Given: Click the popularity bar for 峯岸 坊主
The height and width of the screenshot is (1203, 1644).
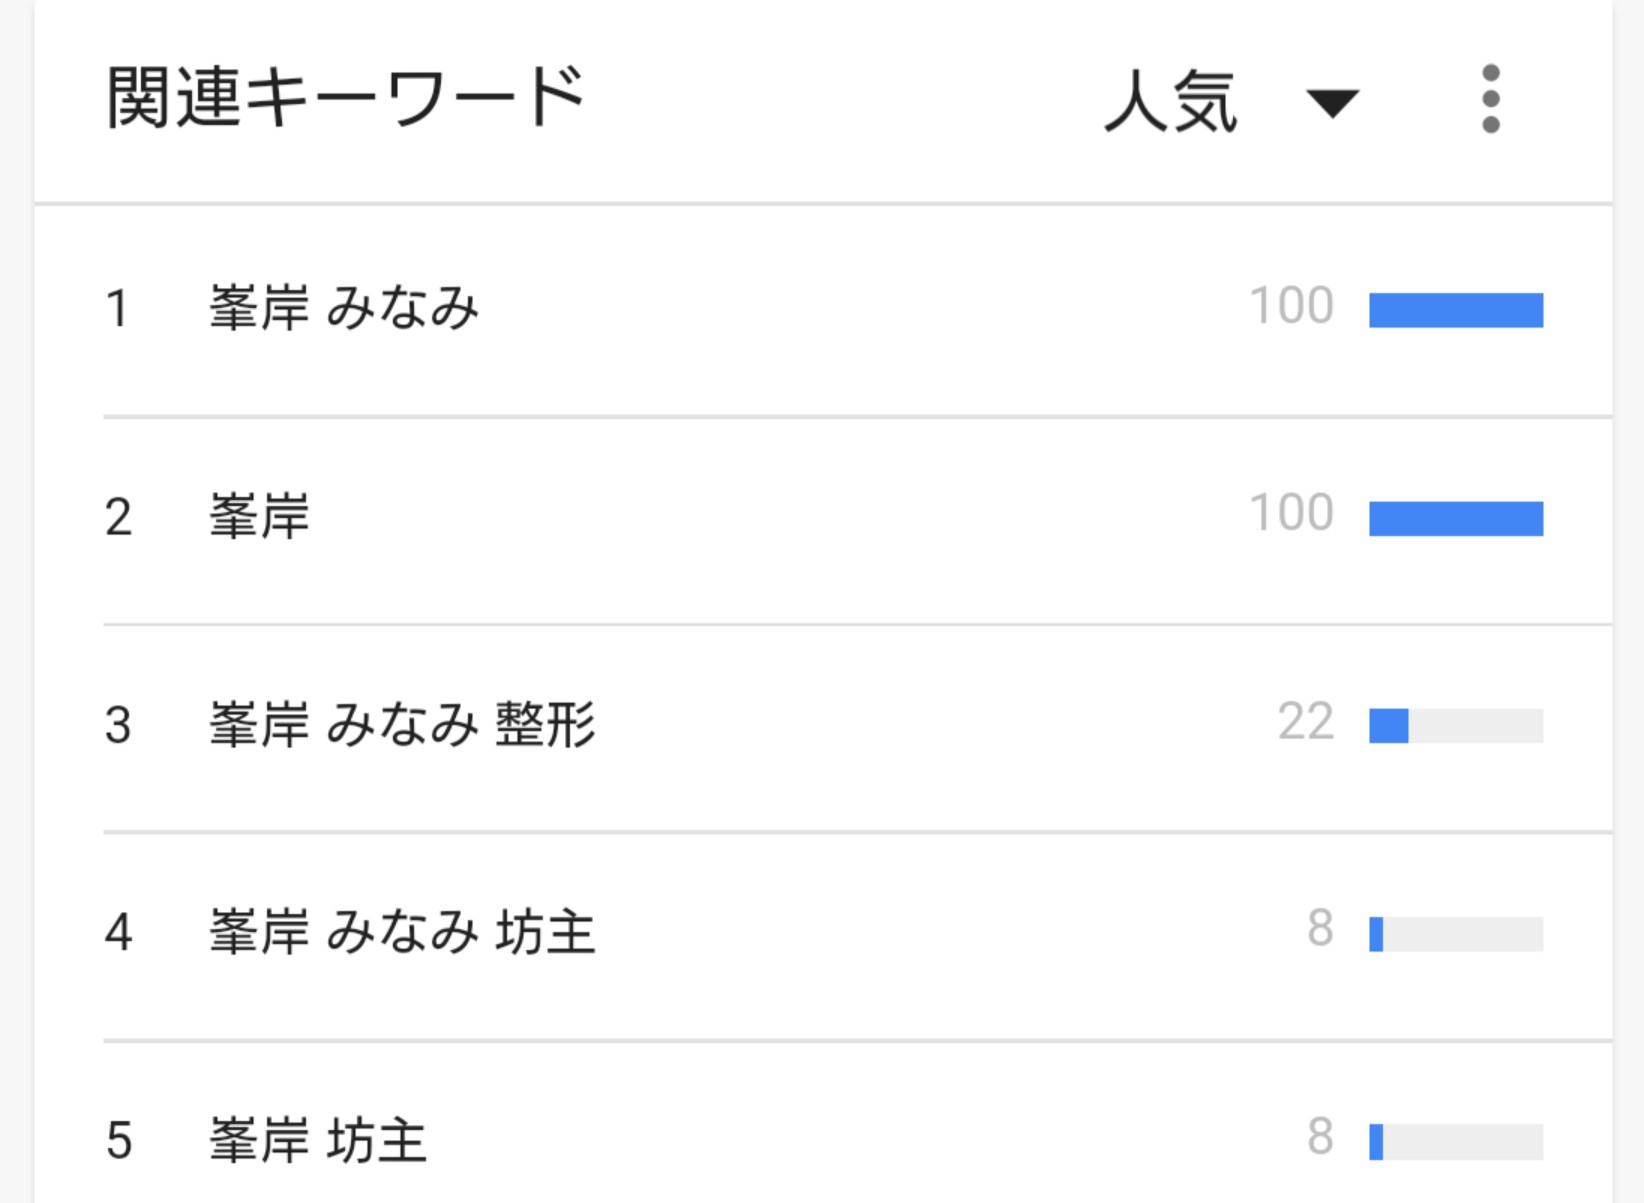Looking at the screenshot, I should tap(1455, 1141).
